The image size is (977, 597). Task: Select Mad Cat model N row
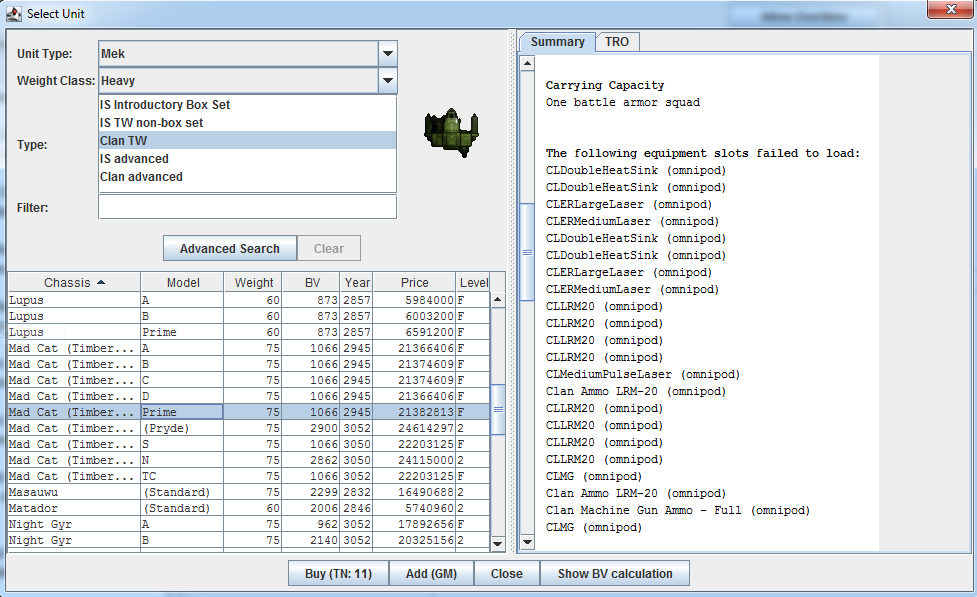coord(249,460)
